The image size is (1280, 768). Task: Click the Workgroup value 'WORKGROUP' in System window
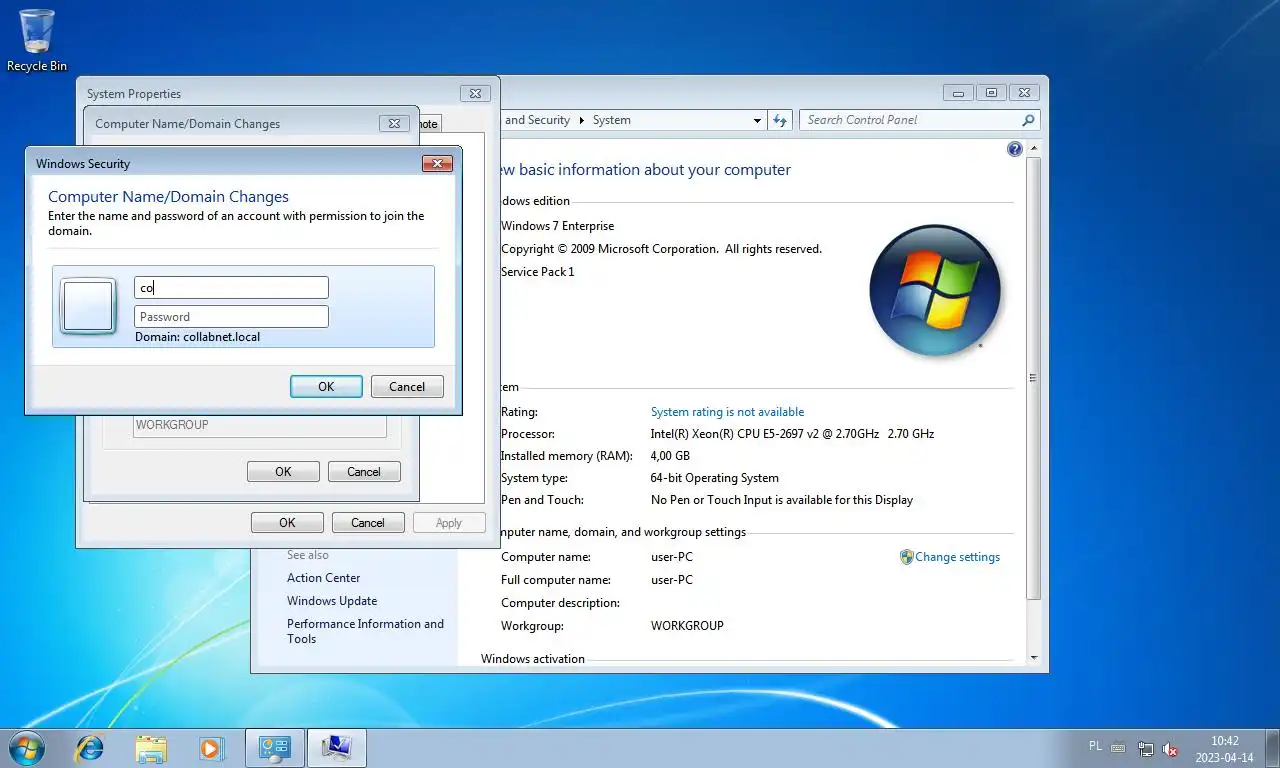[x=687, y=626]
